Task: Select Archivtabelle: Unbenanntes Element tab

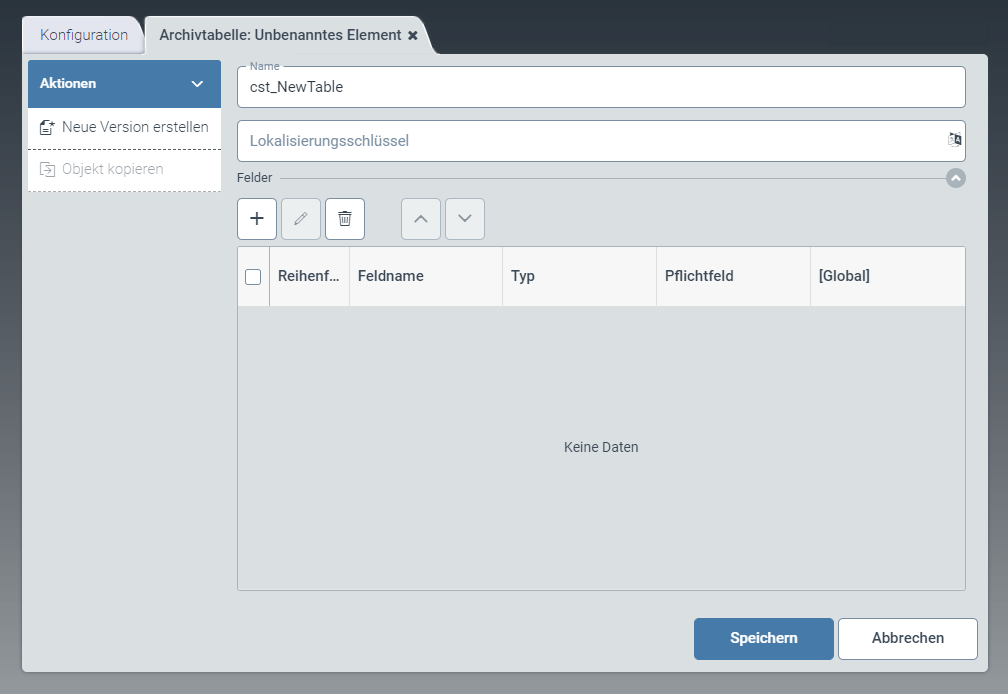Action: (x=279, y=35)
